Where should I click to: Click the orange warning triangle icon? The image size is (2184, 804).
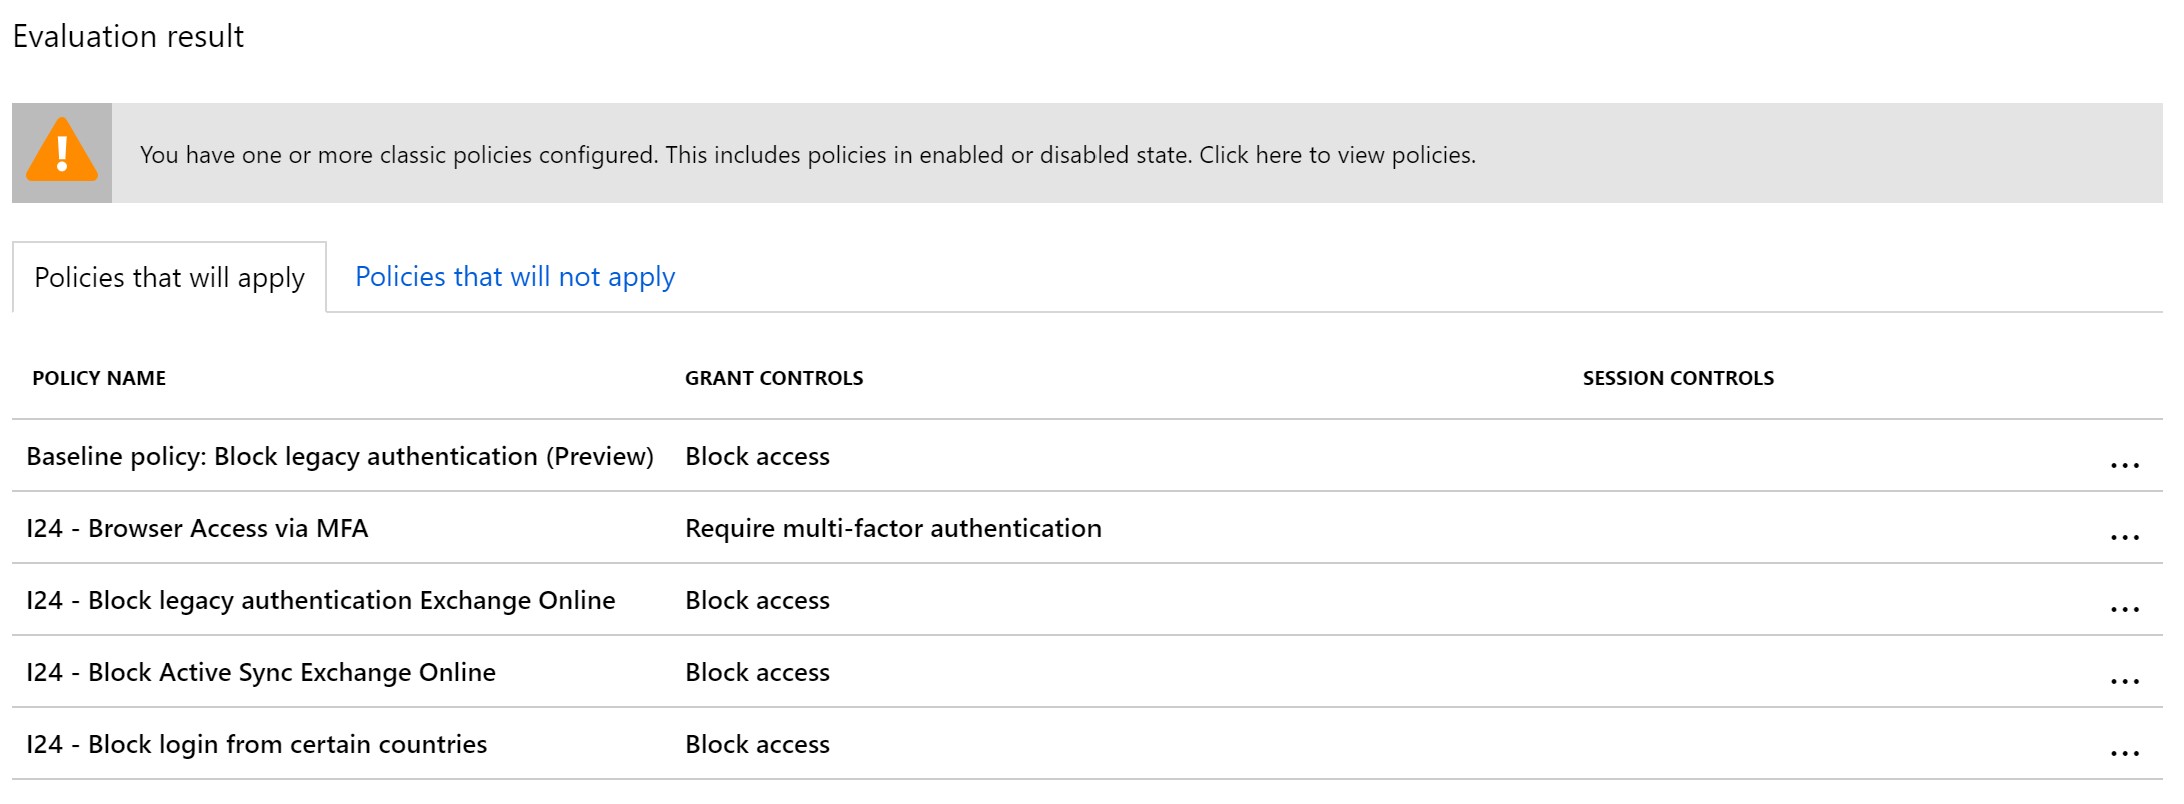point(62,153)
